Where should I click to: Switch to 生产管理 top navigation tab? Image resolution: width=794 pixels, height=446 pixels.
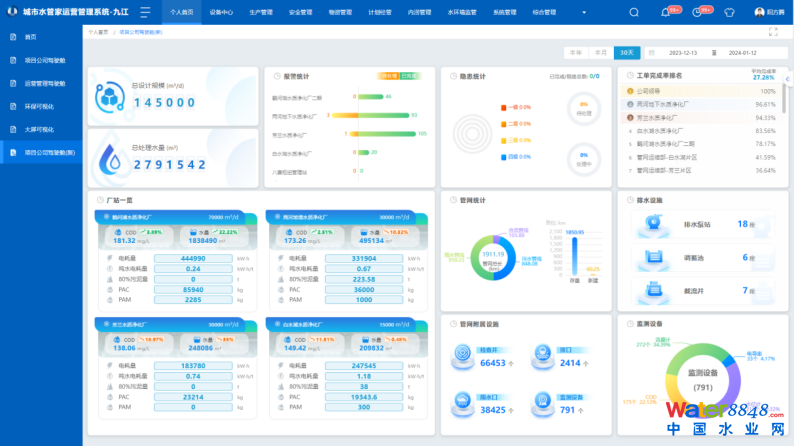pos(260,13)
